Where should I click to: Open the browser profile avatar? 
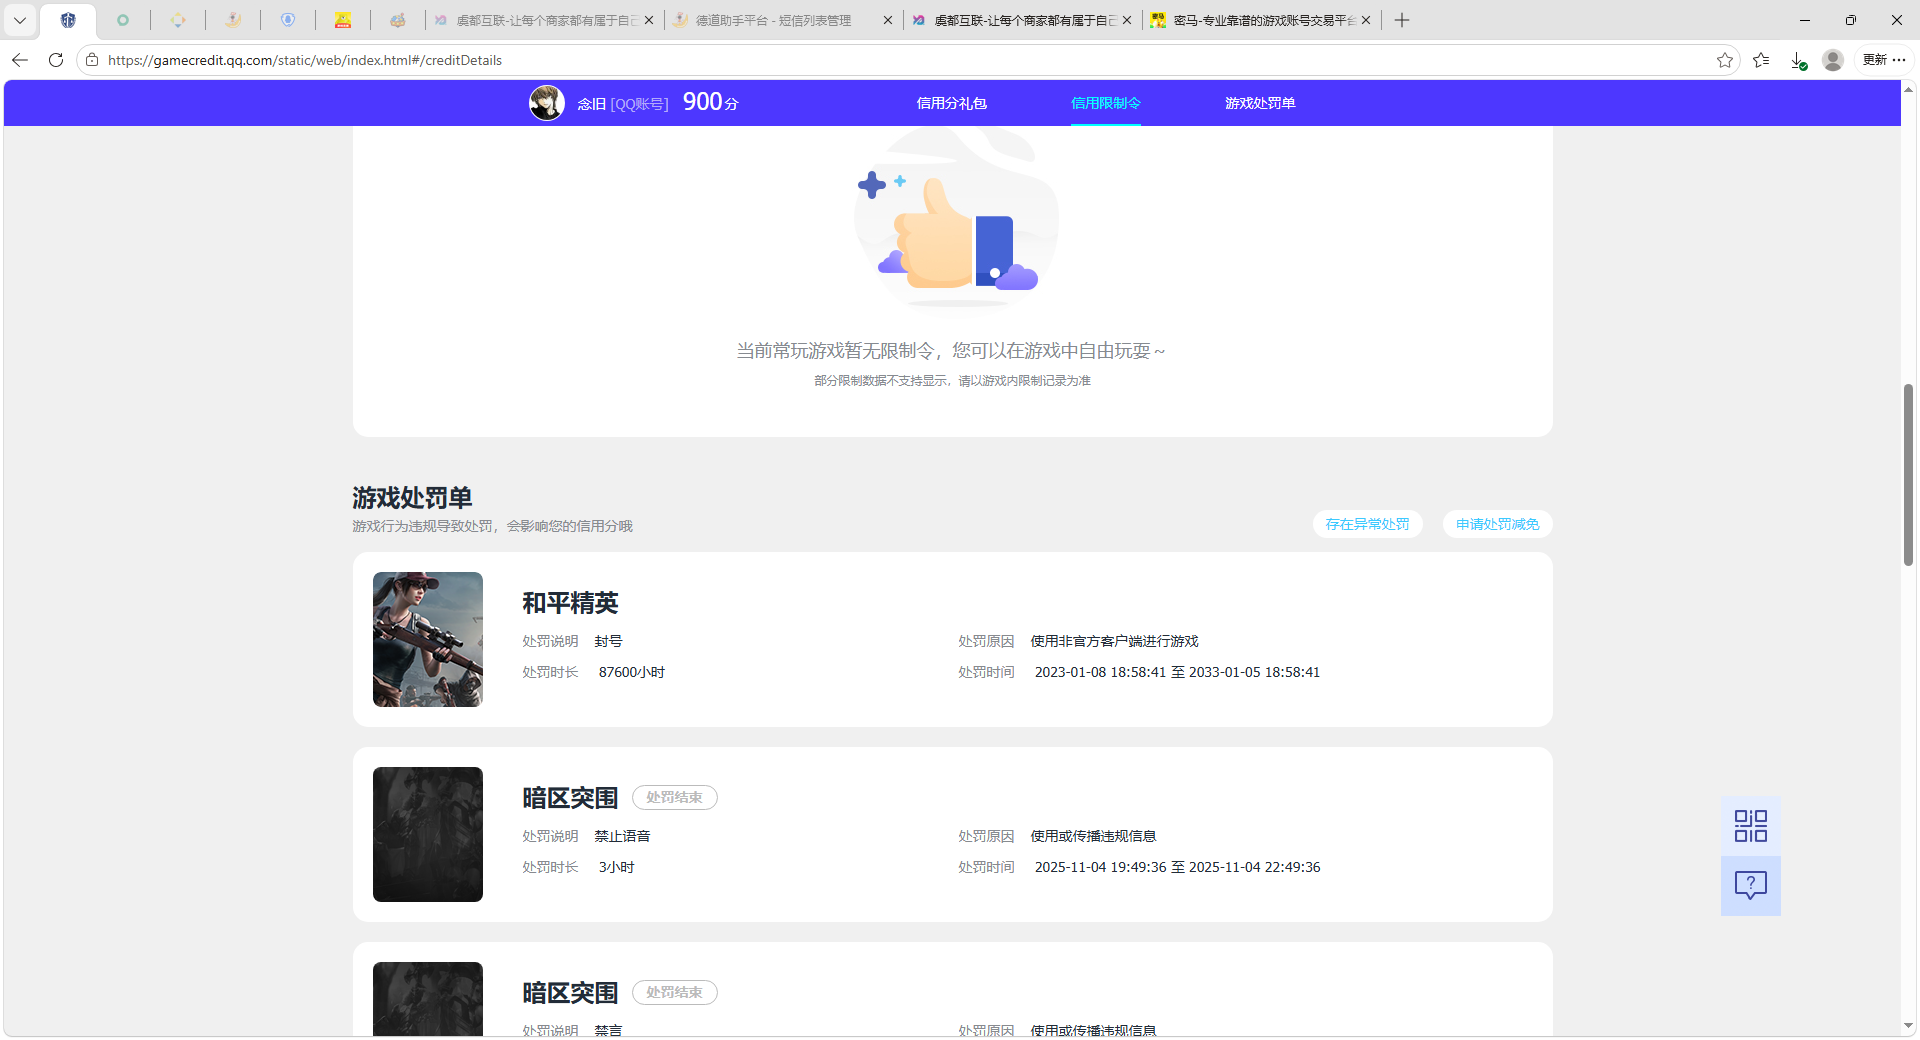1833,60
